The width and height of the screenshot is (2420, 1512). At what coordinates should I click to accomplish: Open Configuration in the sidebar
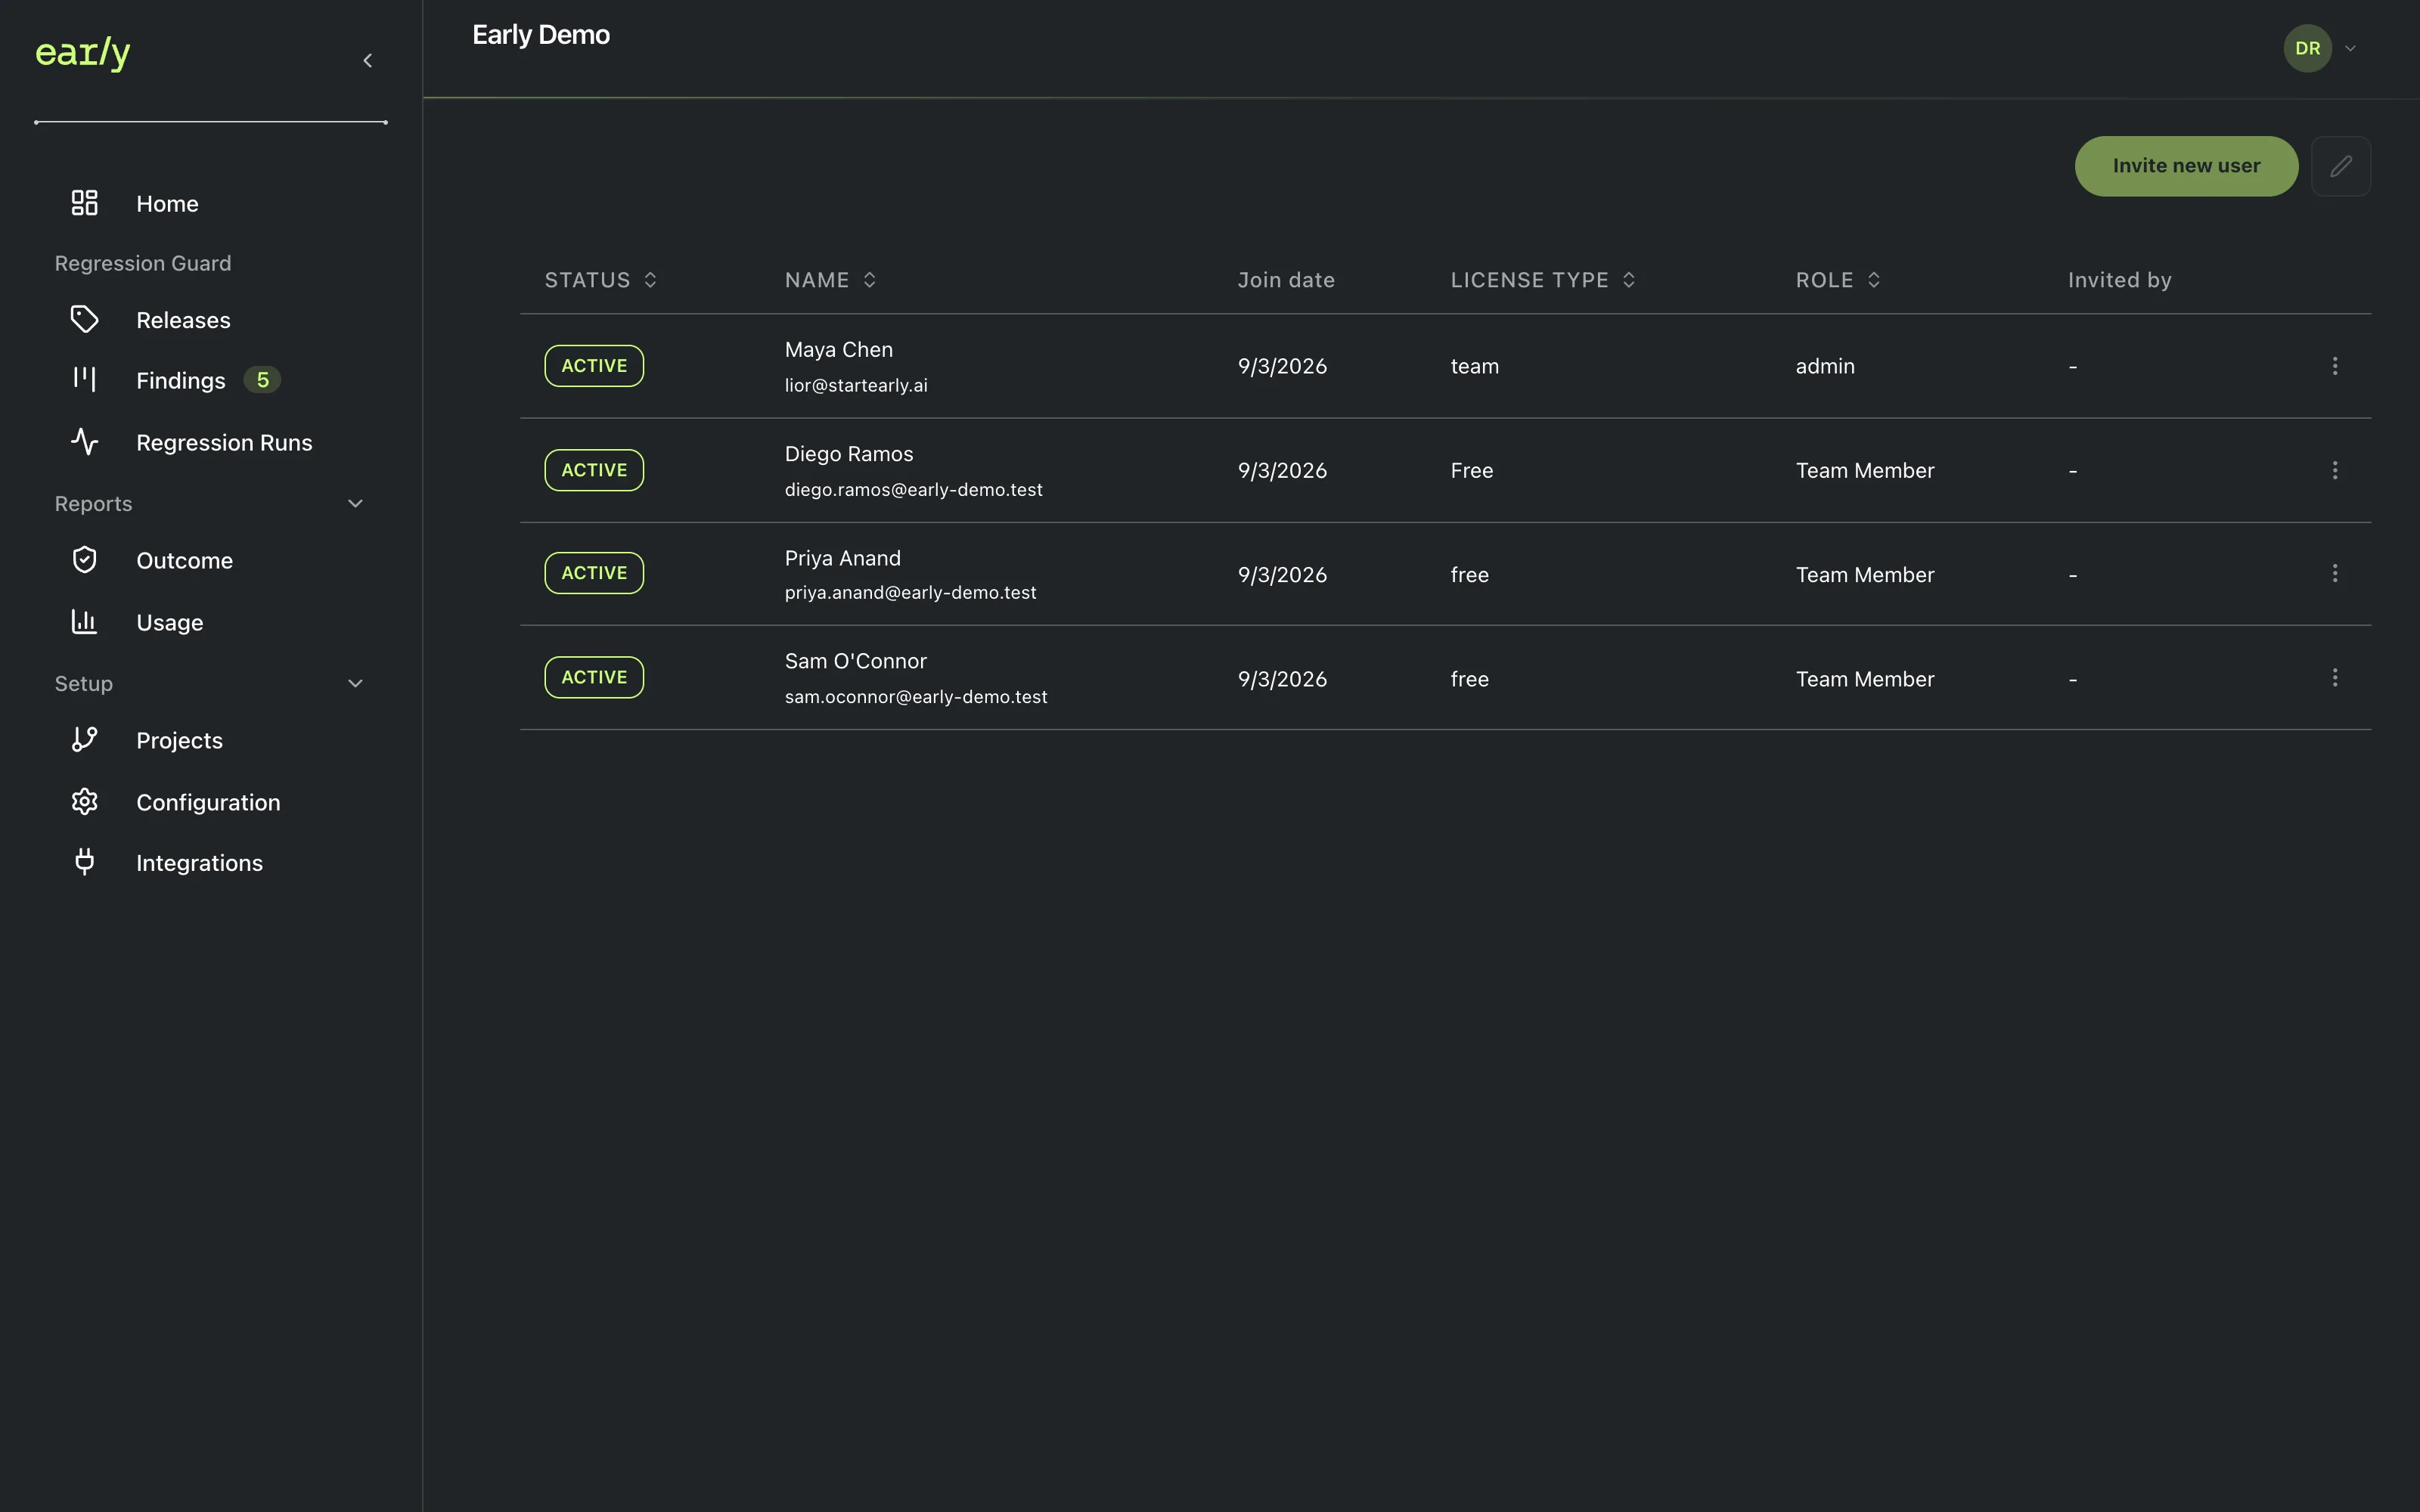pyautogui.click(x=208, y=803)
